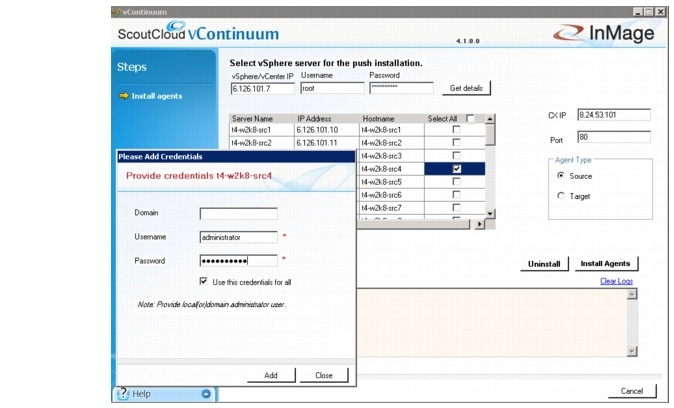Screen dimensions: 674x408
Task: Click the vSphere Password field
Action: pyautogui.click(x=401, y=88)
